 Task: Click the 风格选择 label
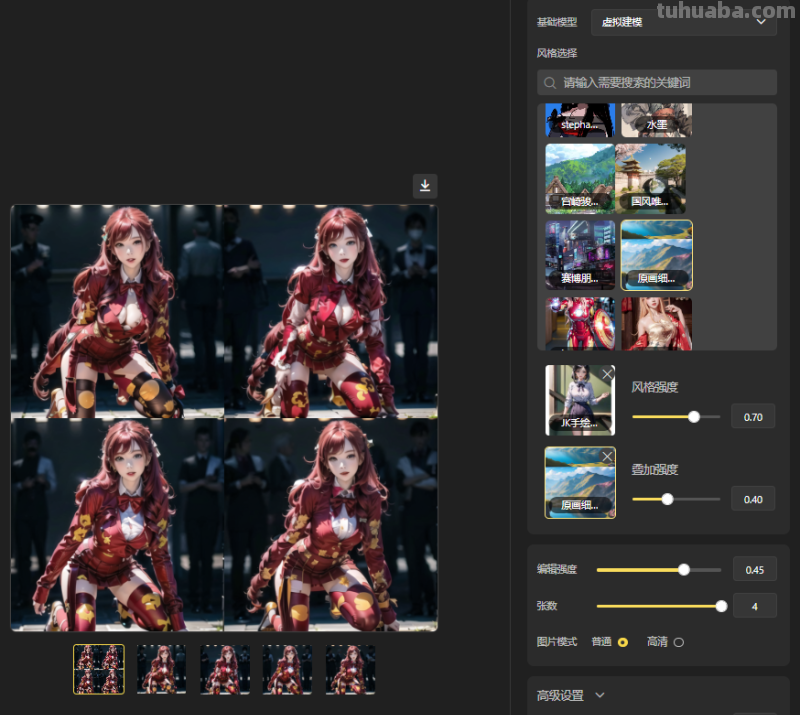(557, 53)
